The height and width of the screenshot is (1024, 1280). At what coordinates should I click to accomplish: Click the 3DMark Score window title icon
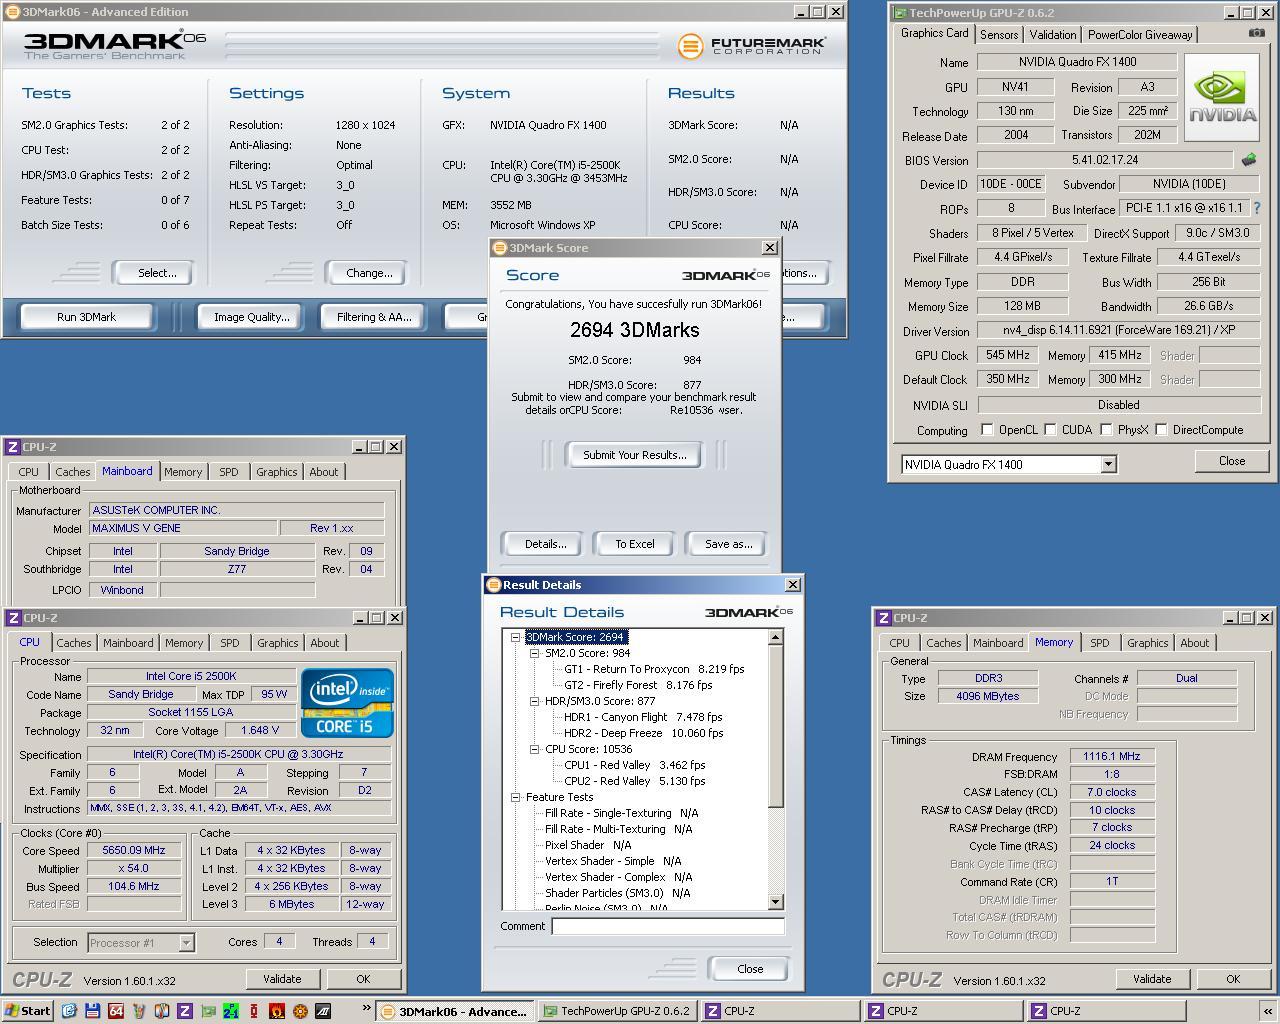[x=499, y=248]
